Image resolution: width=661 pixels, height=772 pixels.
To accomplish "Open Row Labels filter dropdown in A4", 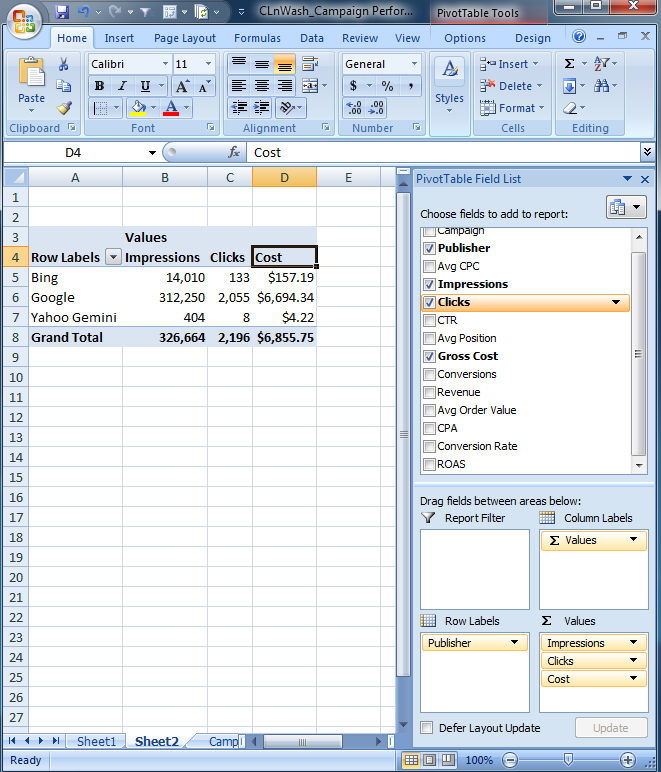I will tap(113, 257).
